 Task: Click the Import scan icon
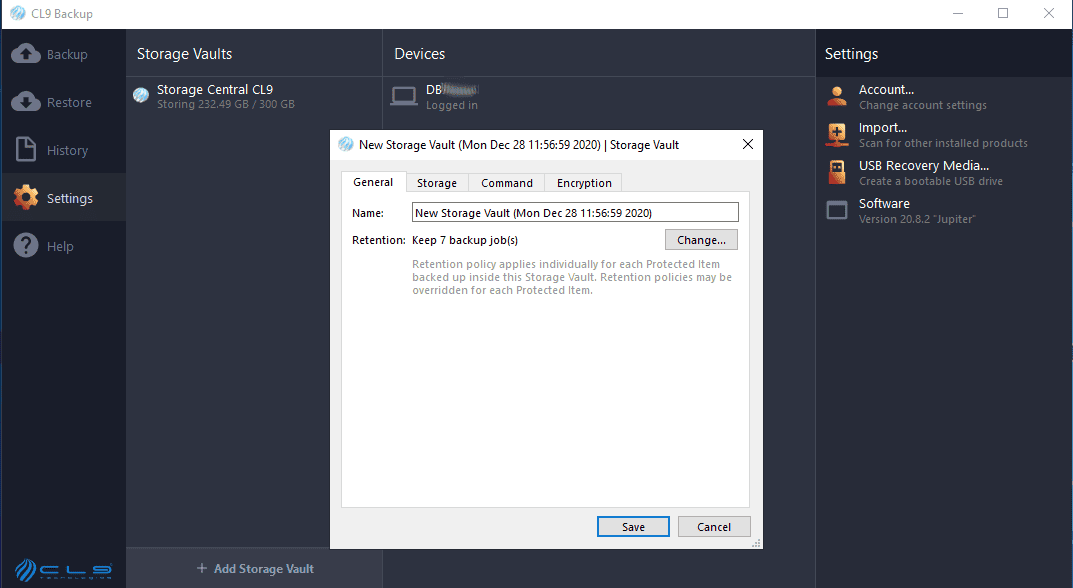[836, 133]
